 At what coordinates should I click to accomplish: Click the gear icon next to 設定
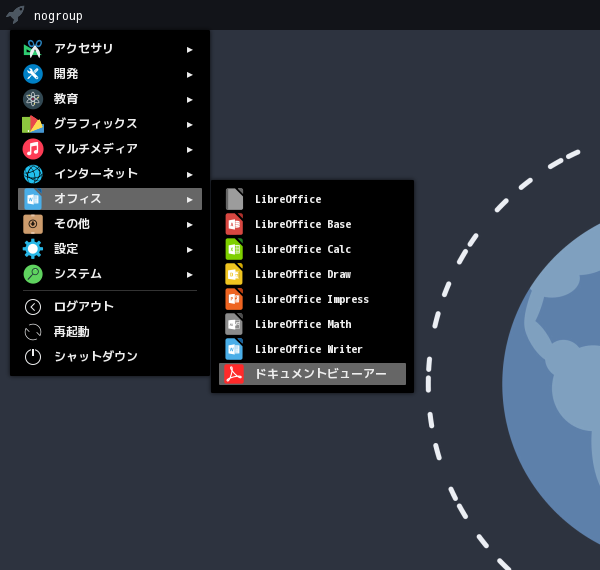(33, 249)
